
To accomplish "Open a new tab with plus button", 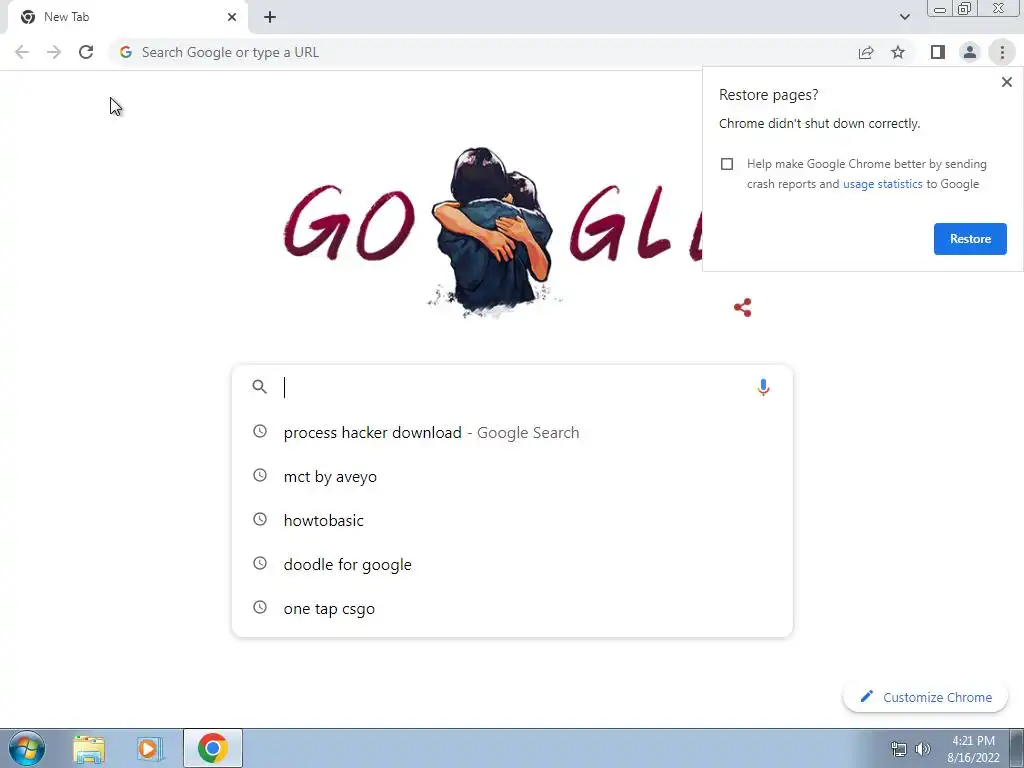I will click(270, 17).
